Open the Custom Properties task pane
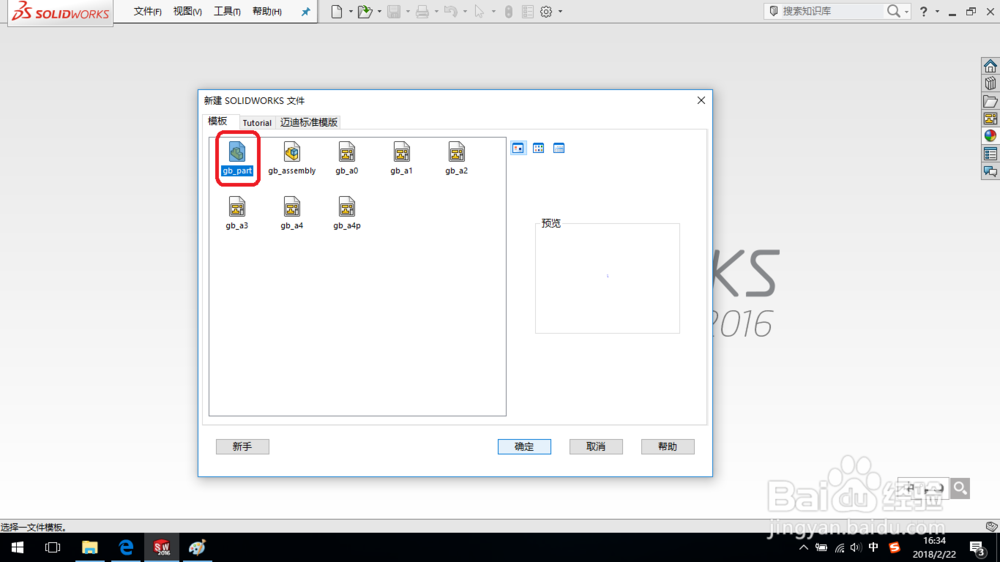The width and height of the screenshot is (1000, 562). click(x=990, y=154)
